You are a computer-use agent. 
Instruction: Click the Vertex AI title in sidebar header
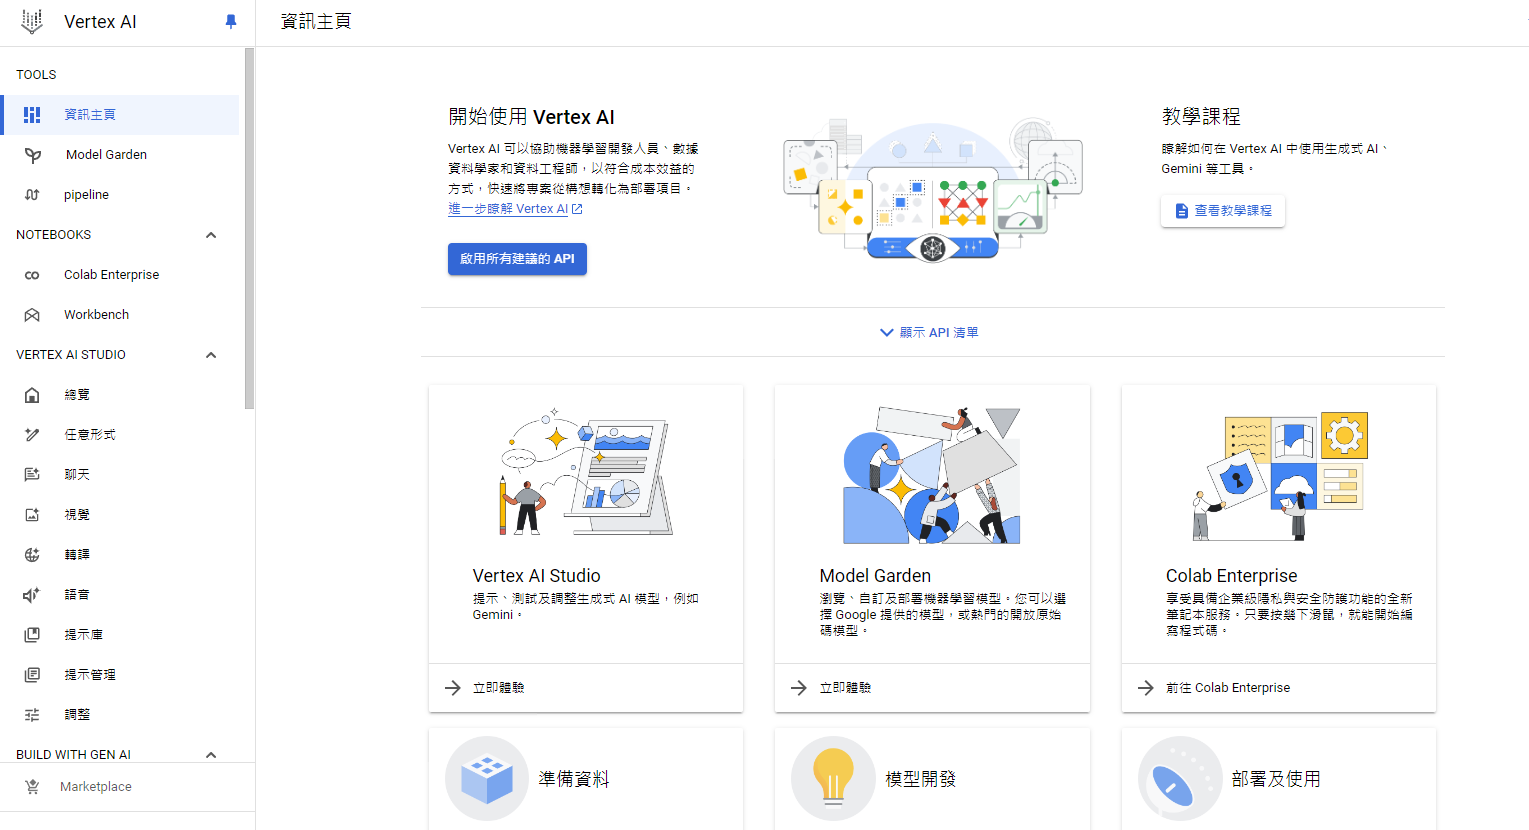(x=100, y=22)
